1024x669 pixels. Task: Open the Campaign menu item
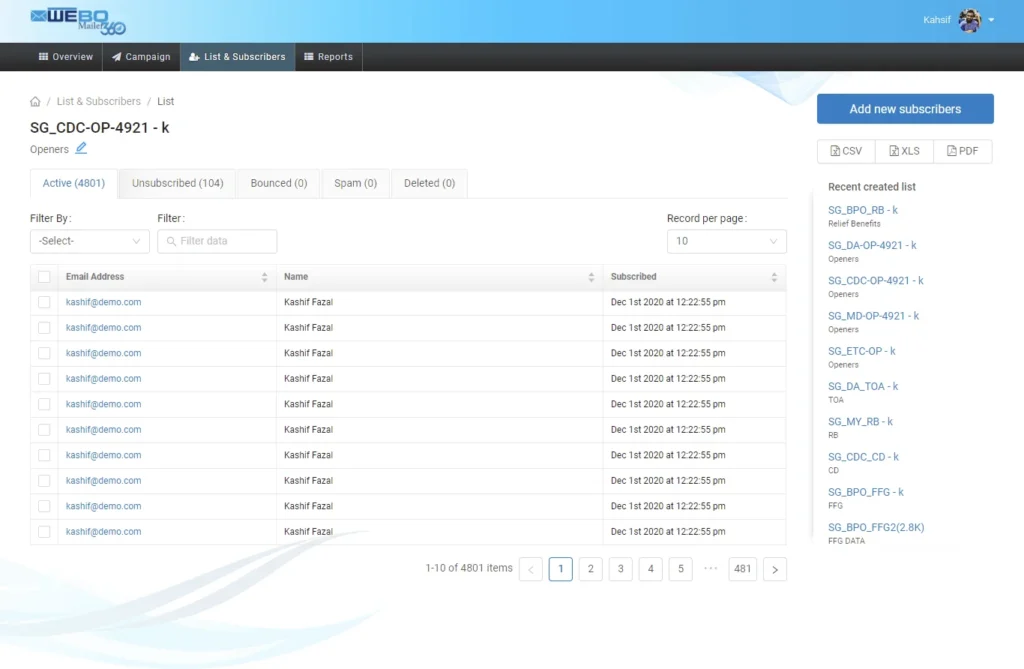tap(141, 57)
